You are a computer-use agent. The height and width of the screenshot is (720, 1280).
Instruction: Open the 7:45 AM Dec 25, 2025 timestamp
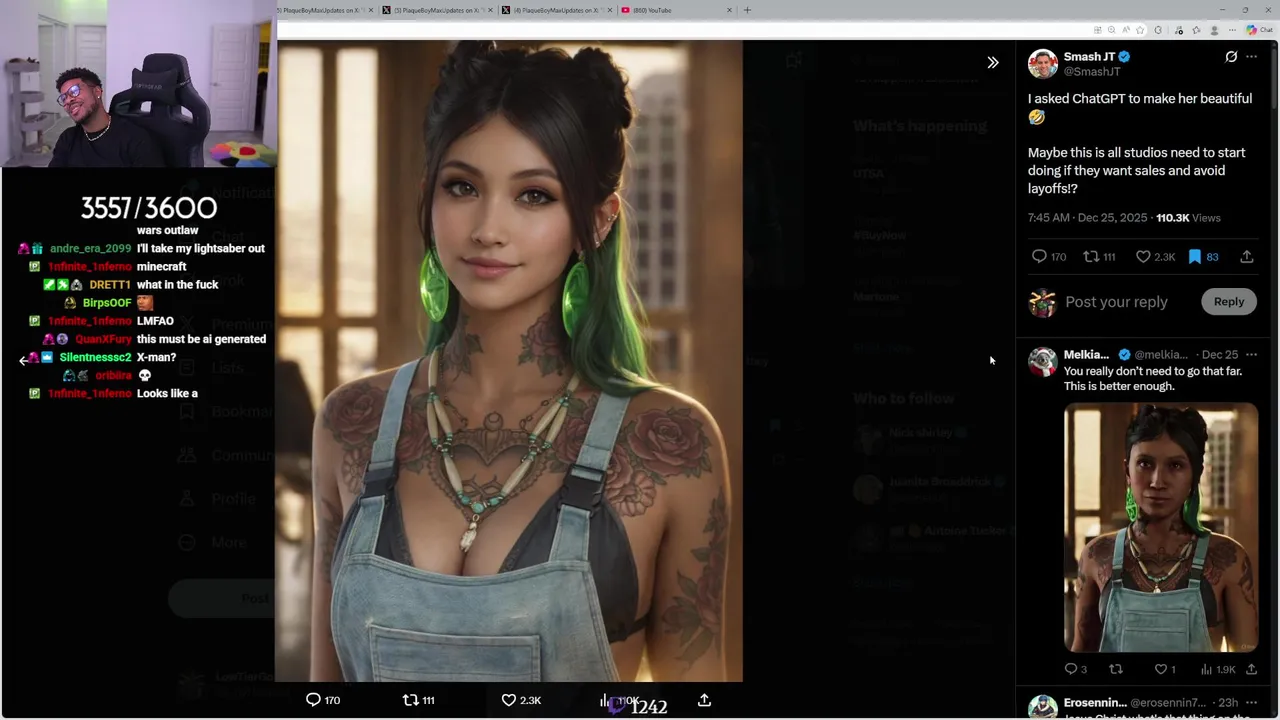[x=1088, y=218]
